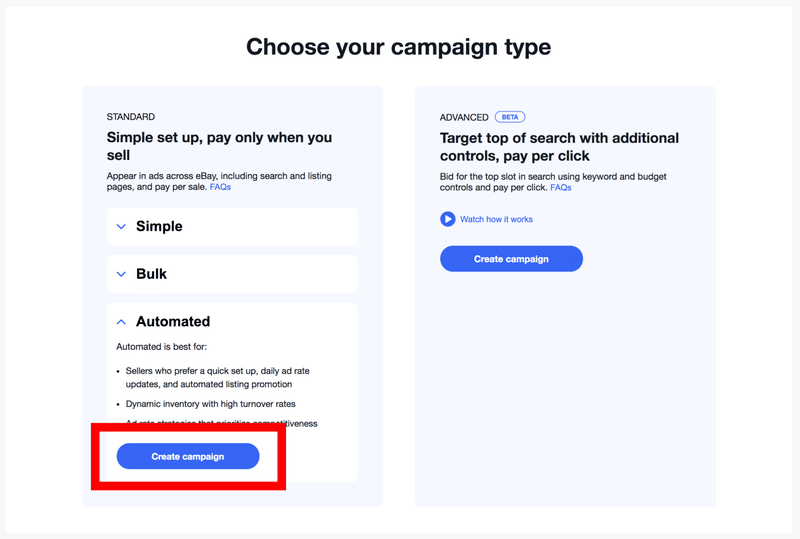Screen dimensions: 800x539
Task: Create campaign under Automated section
Action: click(188, 456)
